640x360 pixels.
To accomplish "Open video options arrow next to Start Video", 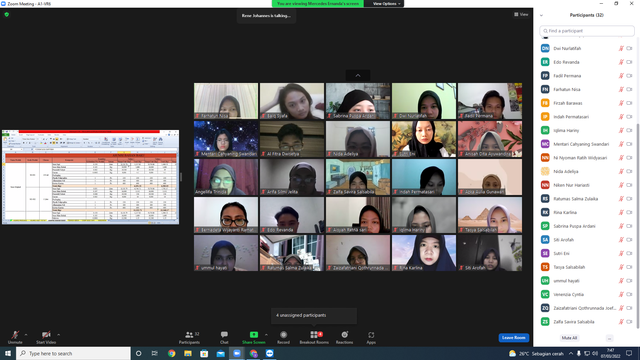I will 59,335.
